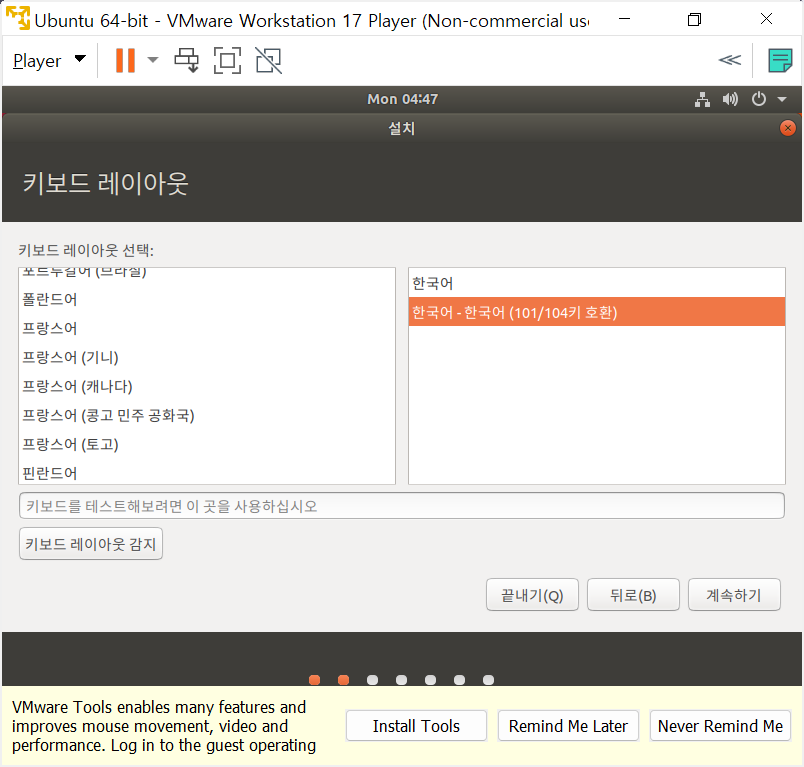Expand the system menu arrow in top bar
This screenshot has width=804, height=767.
tap(782, 99)
